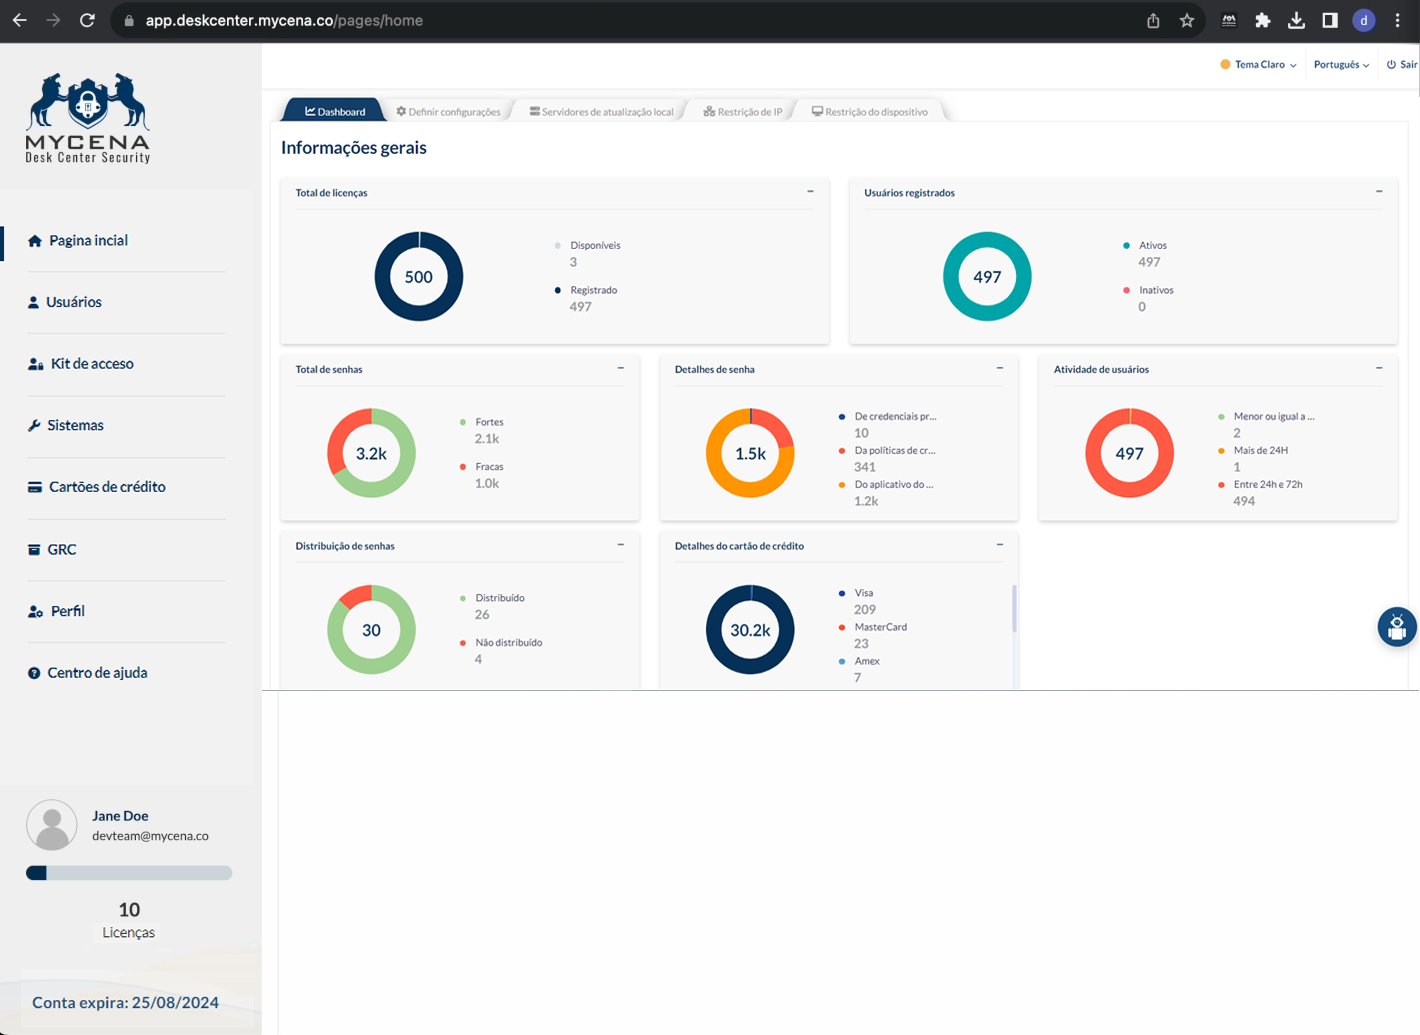Collapse the Total de licenças card
This screenshot has height=1035, width=1420.
(811, 191)
